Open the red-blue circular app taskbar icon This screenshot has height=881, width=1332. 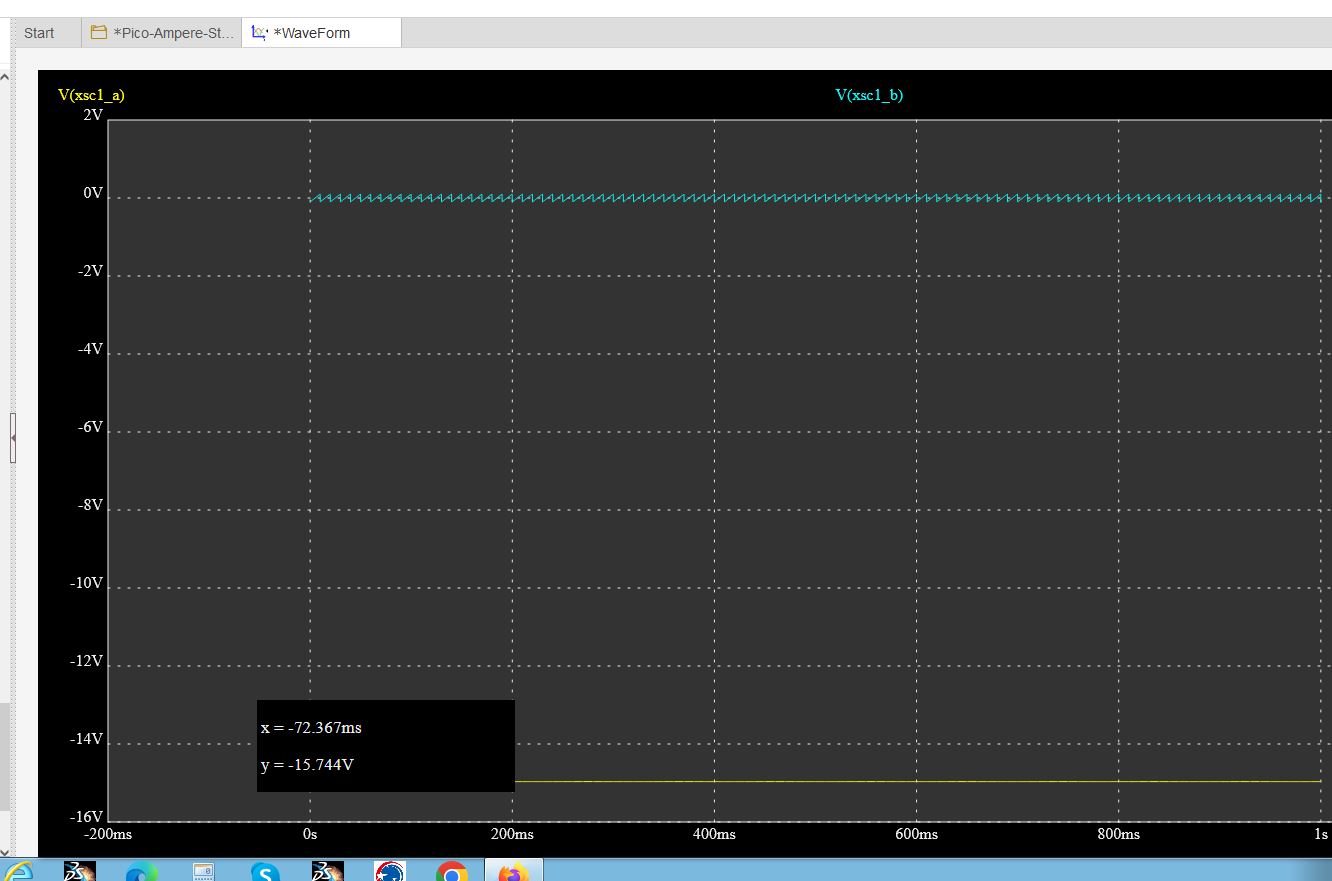pyautogui.click(x=389, y=872)
